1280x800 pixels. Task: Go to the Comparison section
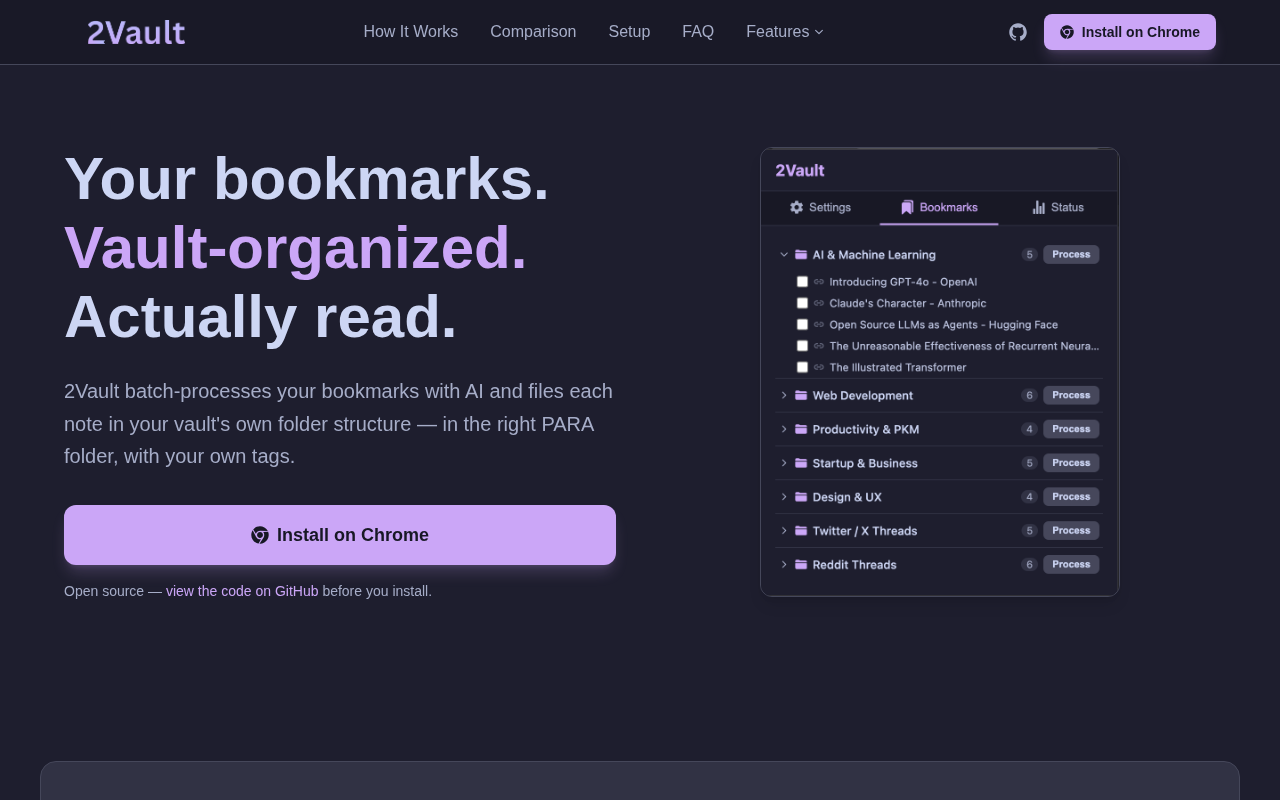coord(533,32)
